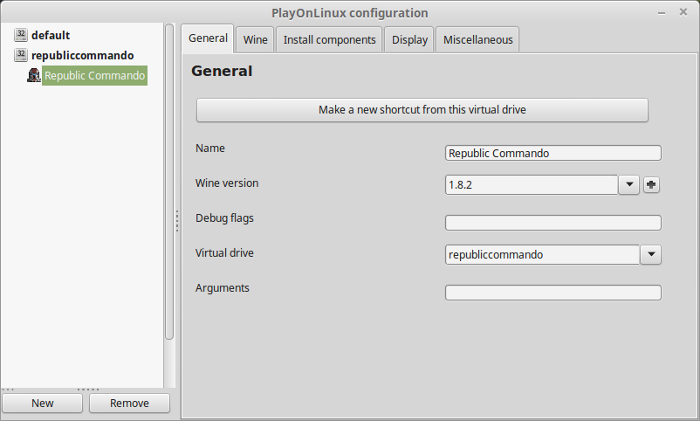Viewport: 700px width, 421px height.
Task: Open the Miscellaneous tab
Action: coord(478,40)
